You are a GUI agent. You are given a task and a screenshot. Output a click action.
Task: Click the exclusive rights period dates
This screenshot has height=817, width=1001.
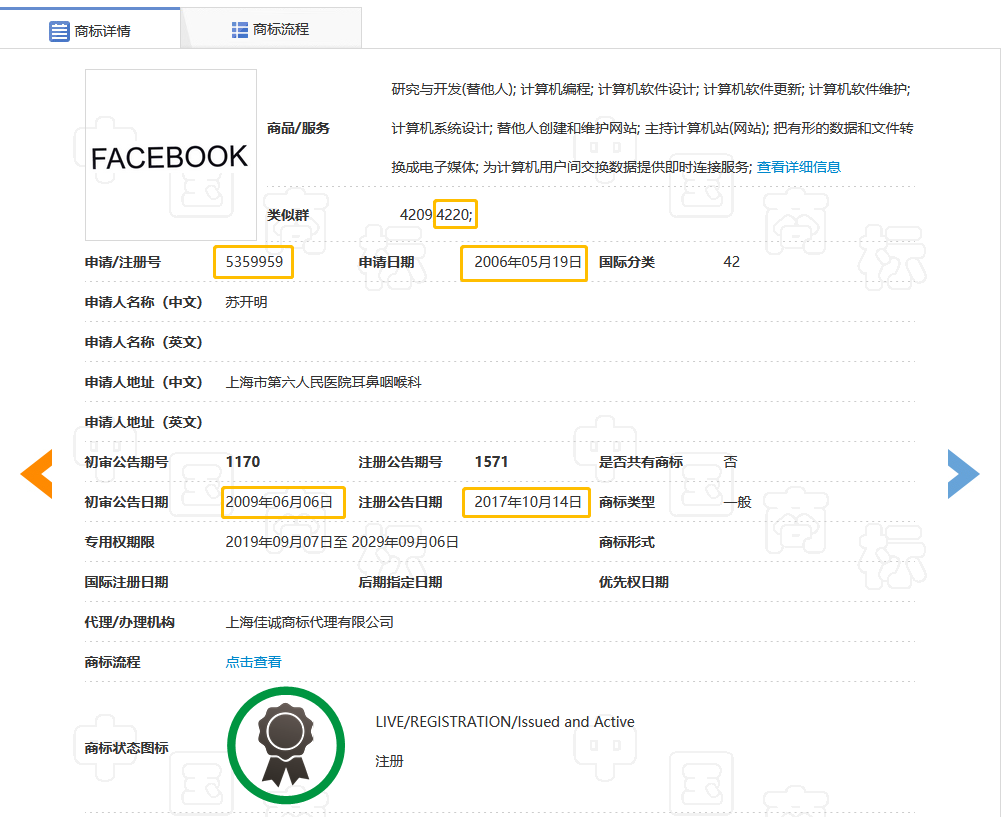click(x=342, y=542)
